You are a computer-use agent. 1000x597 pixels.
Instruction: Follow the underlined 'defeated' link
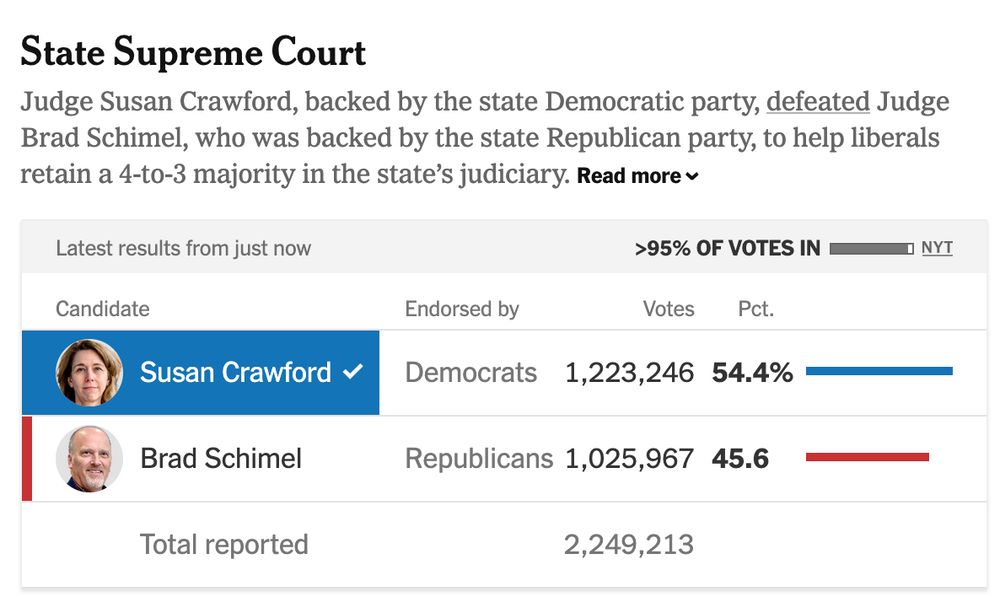coord(818,101)
